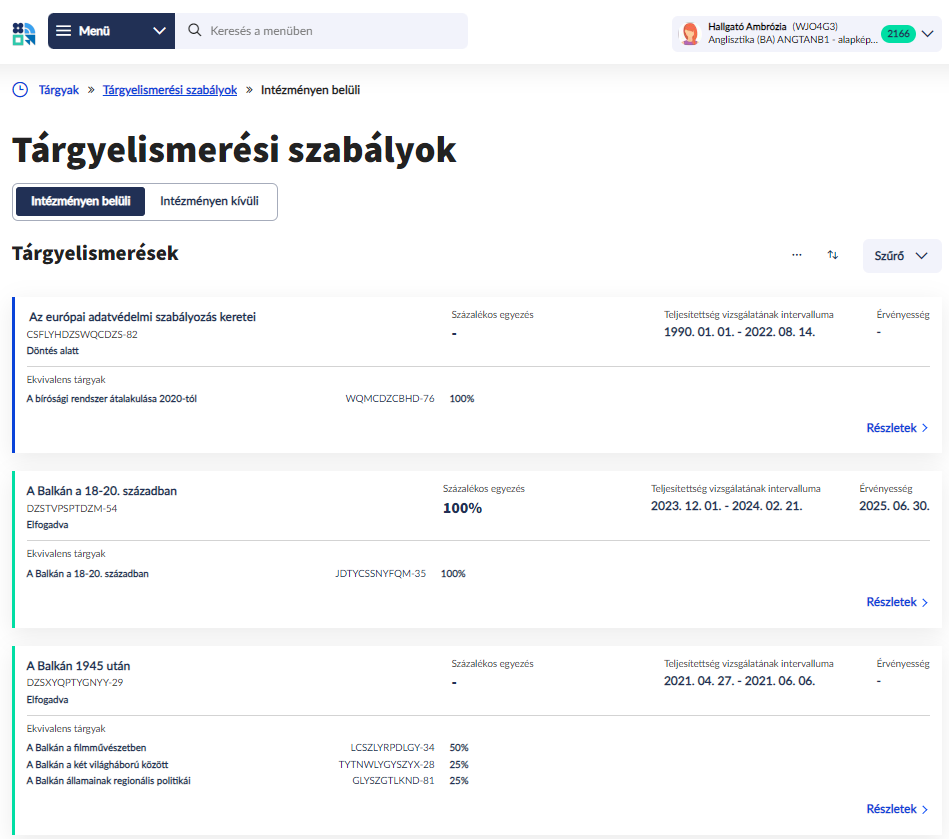The height and width of the screenshot is (839, 949).
Task: Go to Tárgyak breadcrumb
Action: [x=58, y=90]
